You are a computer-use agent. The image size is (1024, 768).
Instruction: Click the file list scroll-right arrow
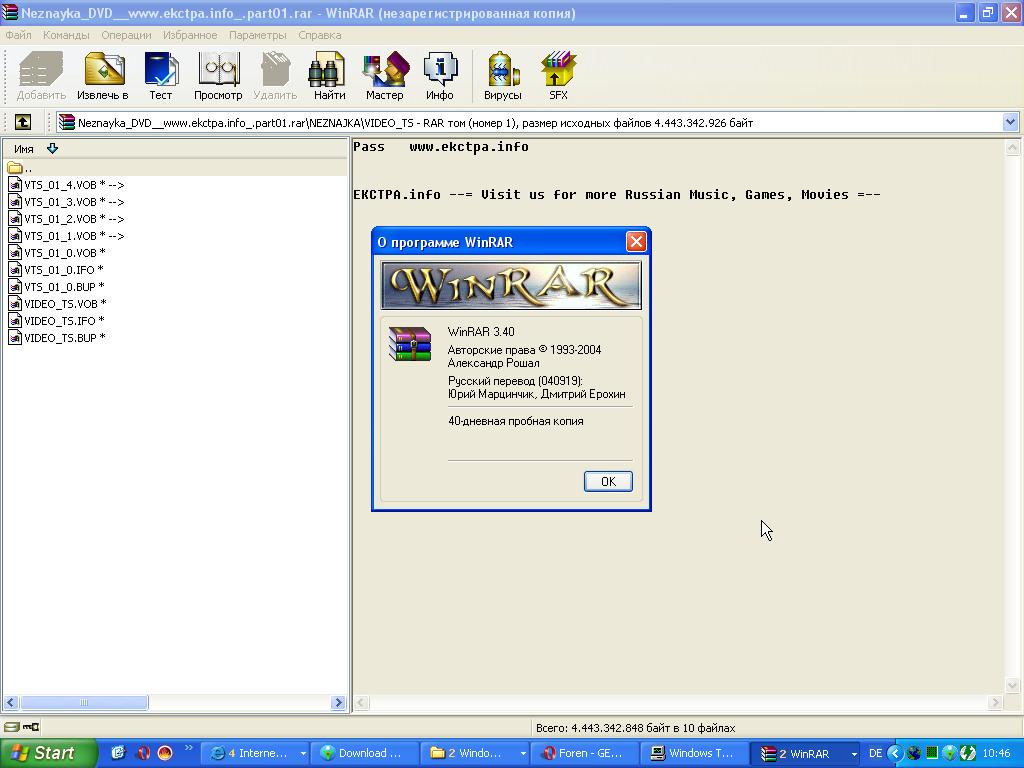pos(338,703)
